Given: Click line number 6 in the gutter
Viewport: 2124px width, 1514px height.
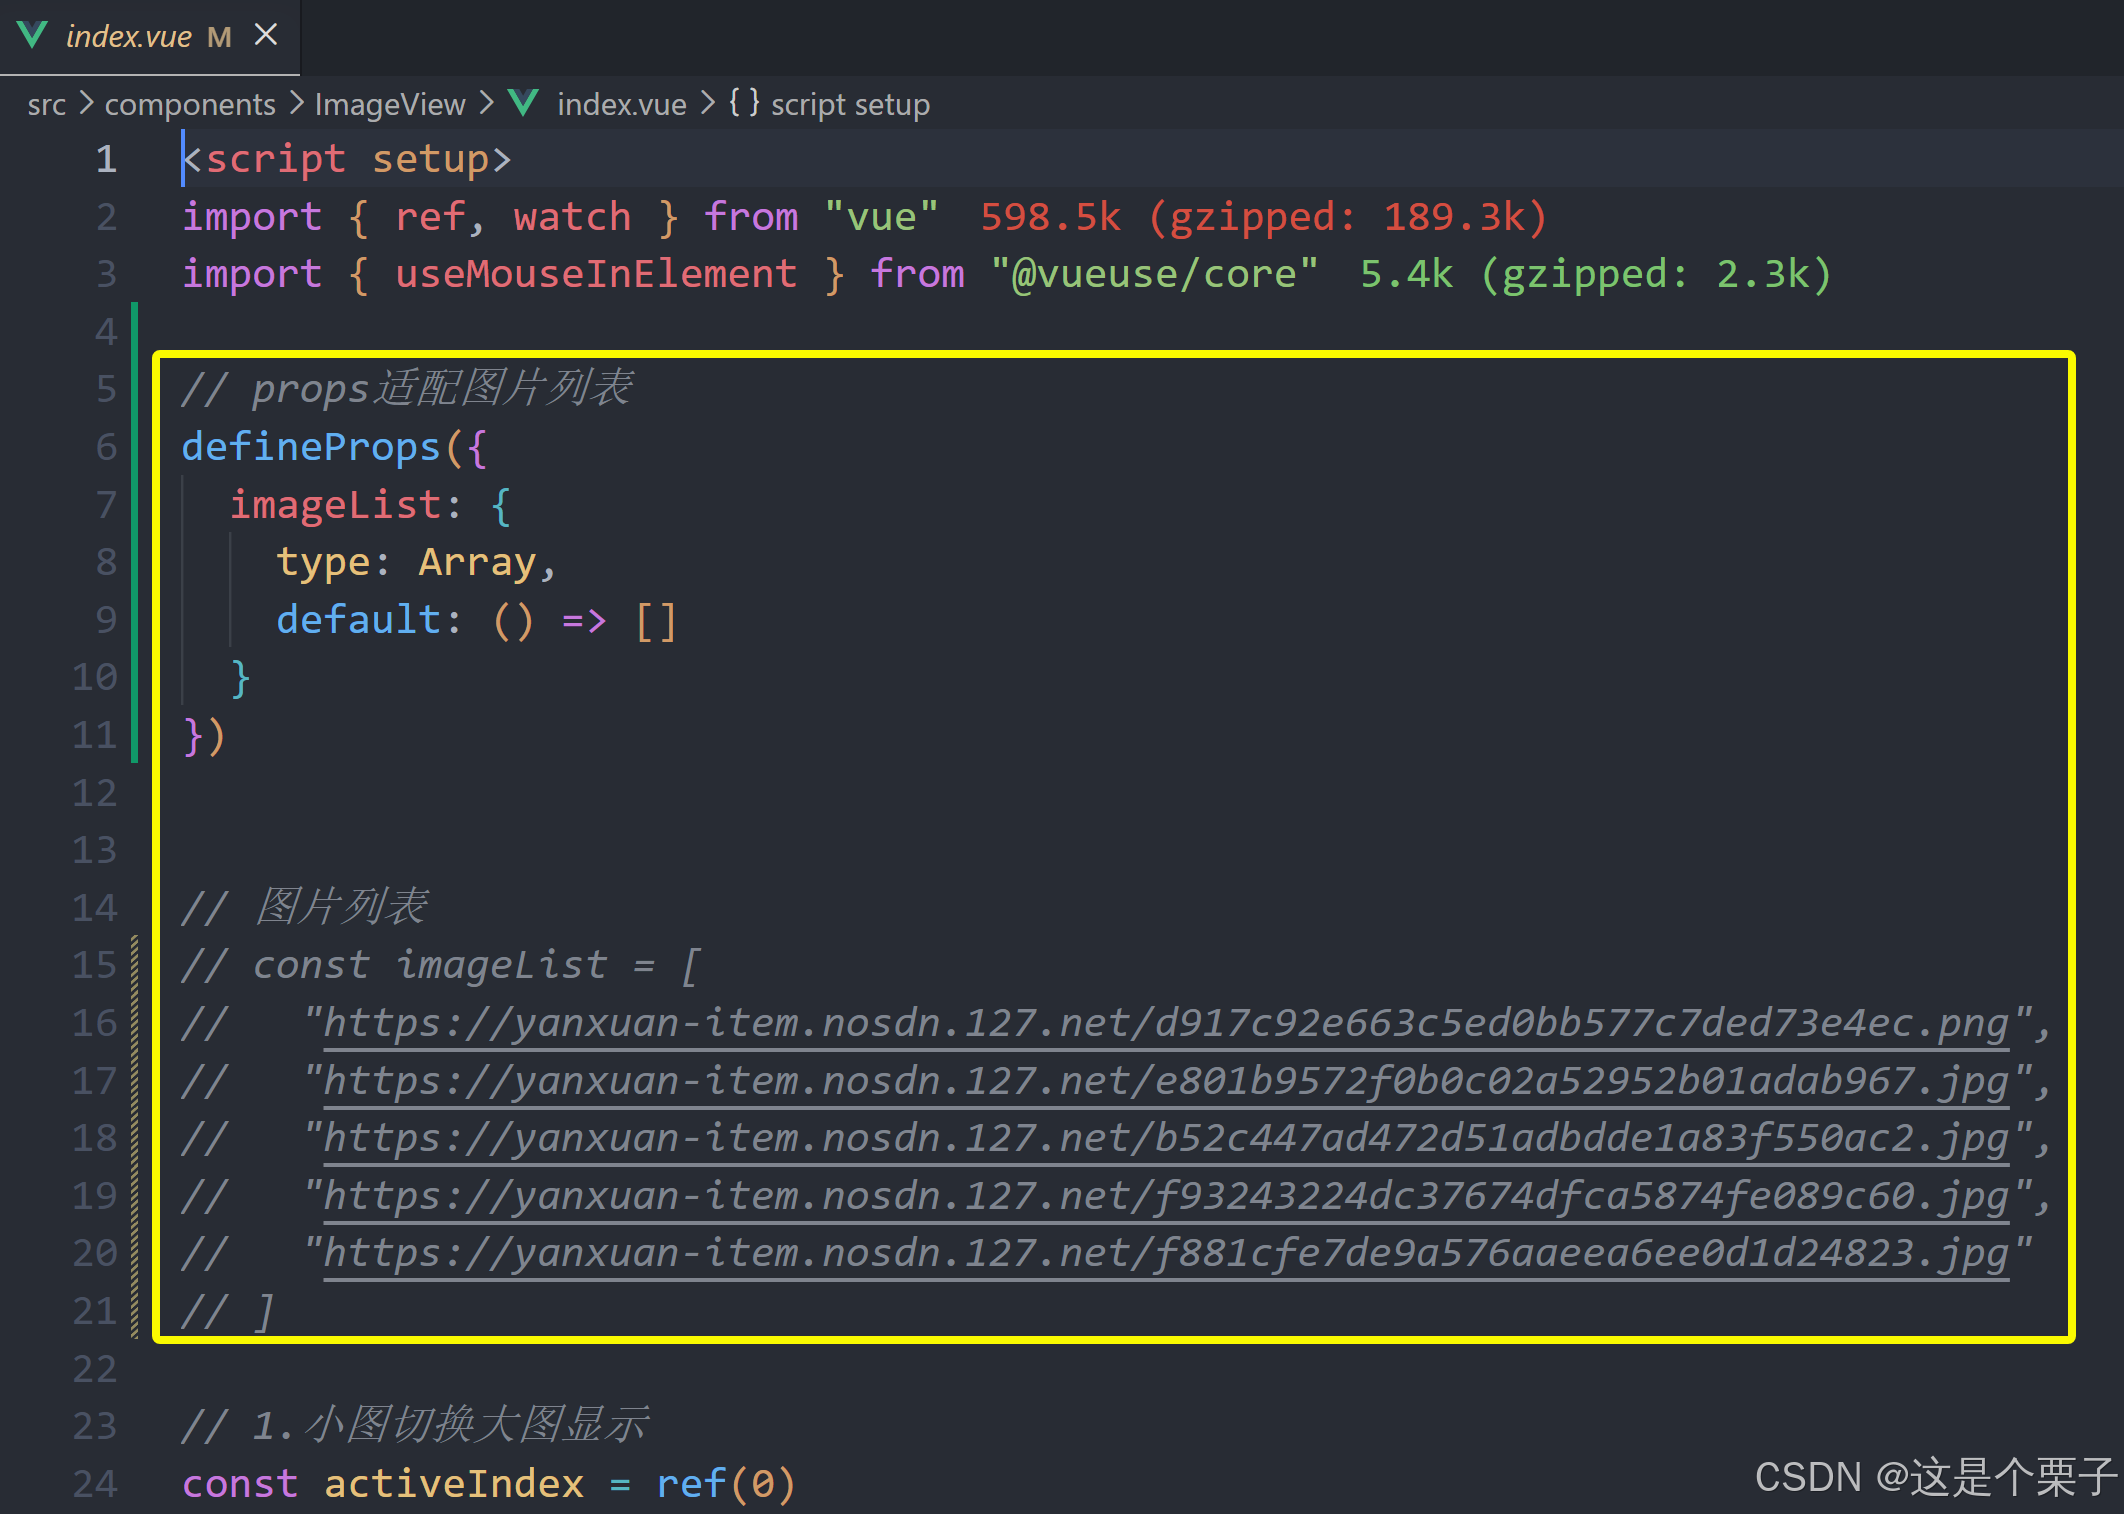Looking at the screenshot, I should click(x=105, y=447).
